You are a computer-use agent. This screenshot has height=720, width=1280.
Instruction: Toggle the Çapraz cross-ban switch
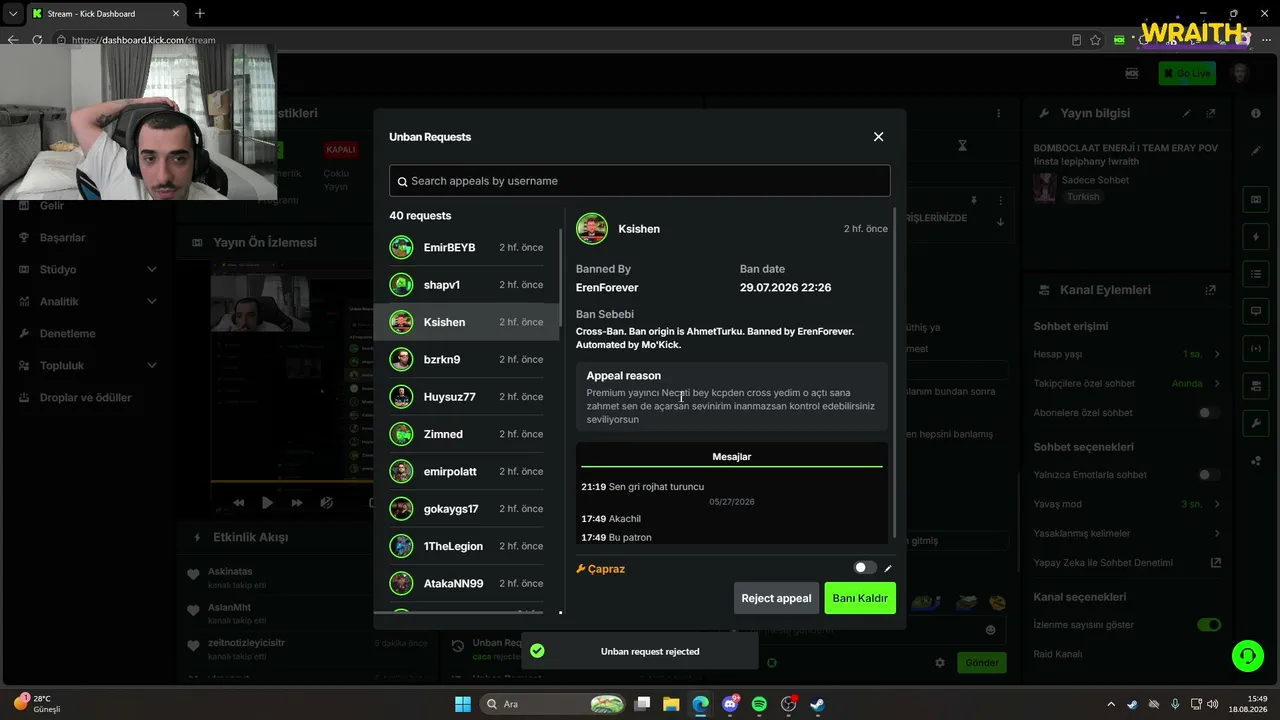[865, 568]
